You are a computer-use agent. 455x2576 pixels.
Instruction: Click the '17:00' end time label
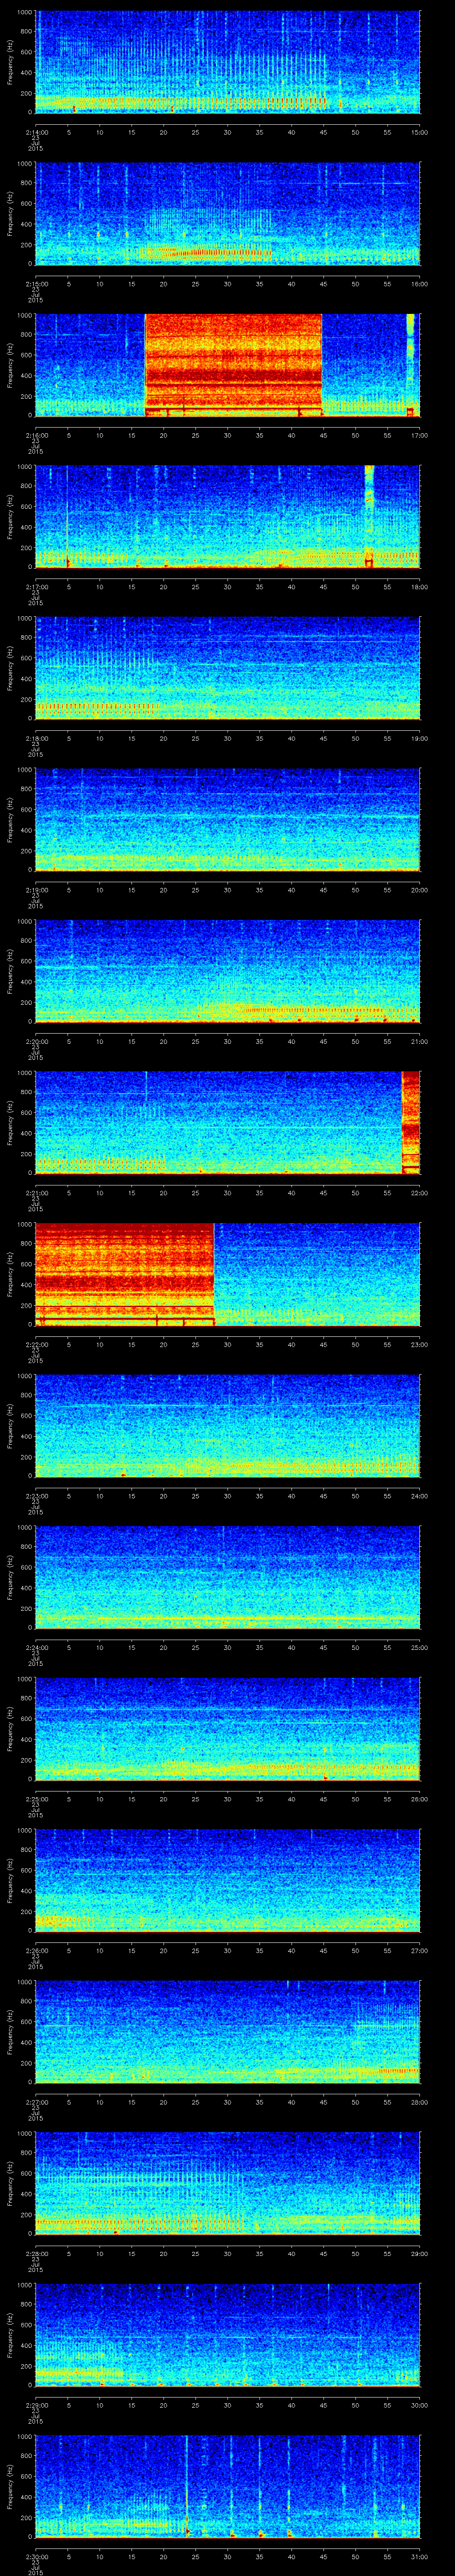[x=419, y=435]
